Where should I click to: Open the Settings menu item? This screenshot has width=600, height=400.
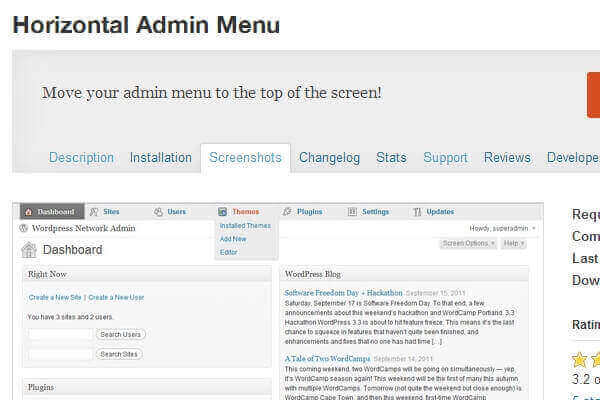(x=375, y=212)
